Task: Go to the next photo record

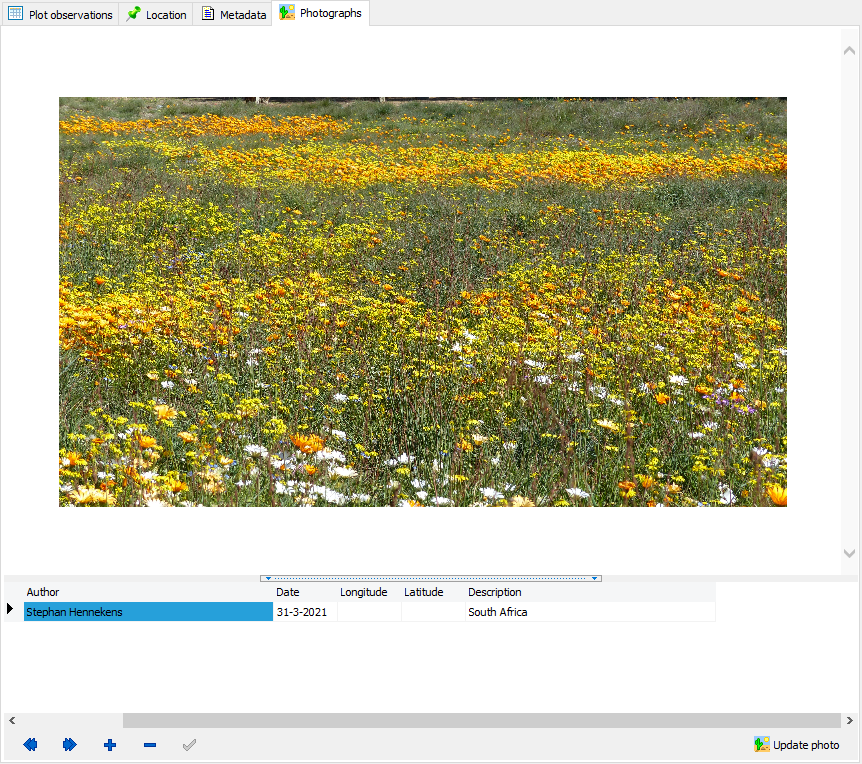Action: pos(70,745)
